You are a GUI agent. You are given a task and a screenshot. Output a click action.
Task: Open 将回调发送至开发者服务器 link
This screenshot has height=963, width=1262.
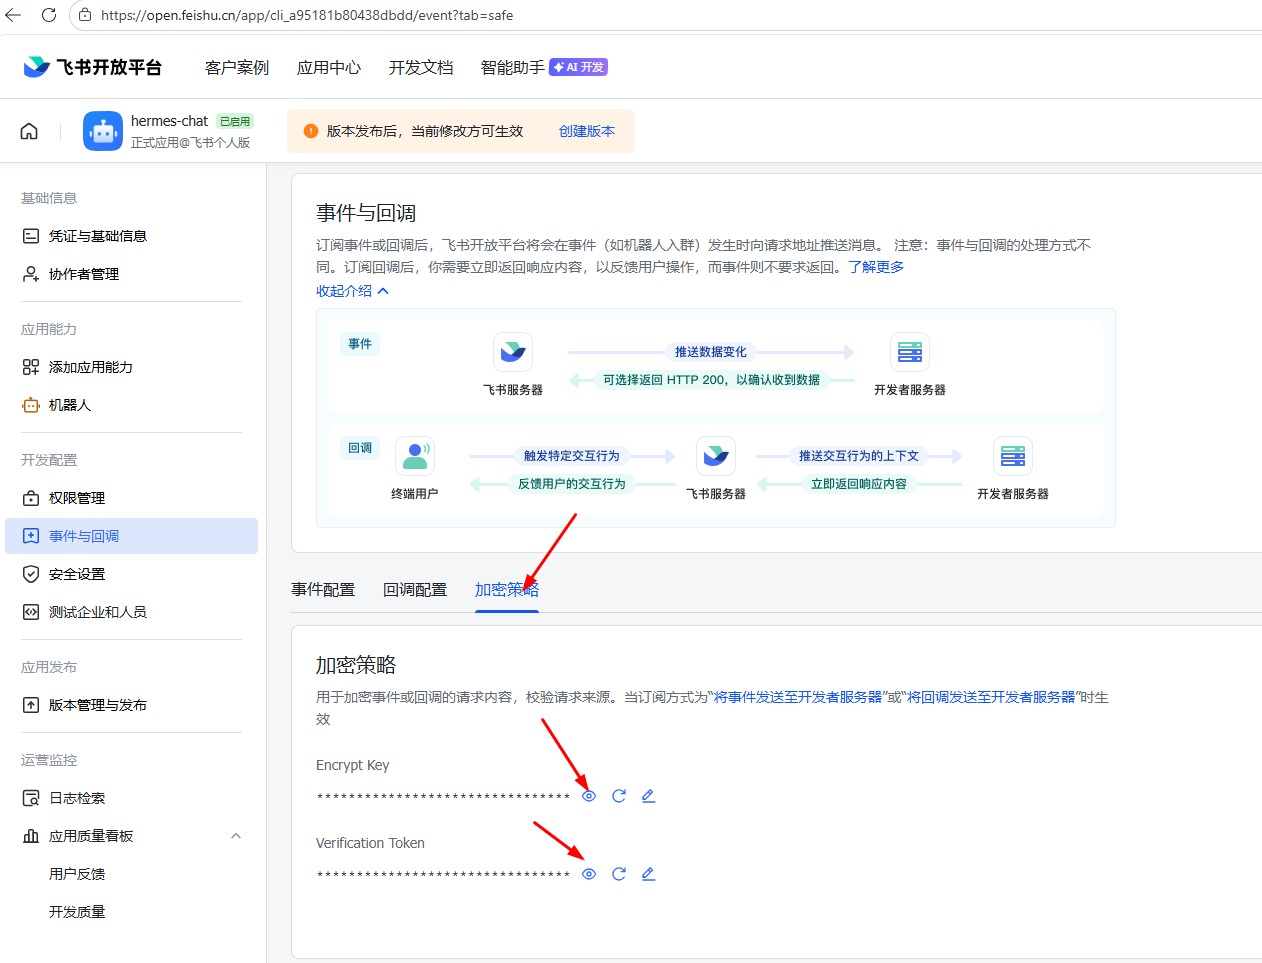[991, 697]
